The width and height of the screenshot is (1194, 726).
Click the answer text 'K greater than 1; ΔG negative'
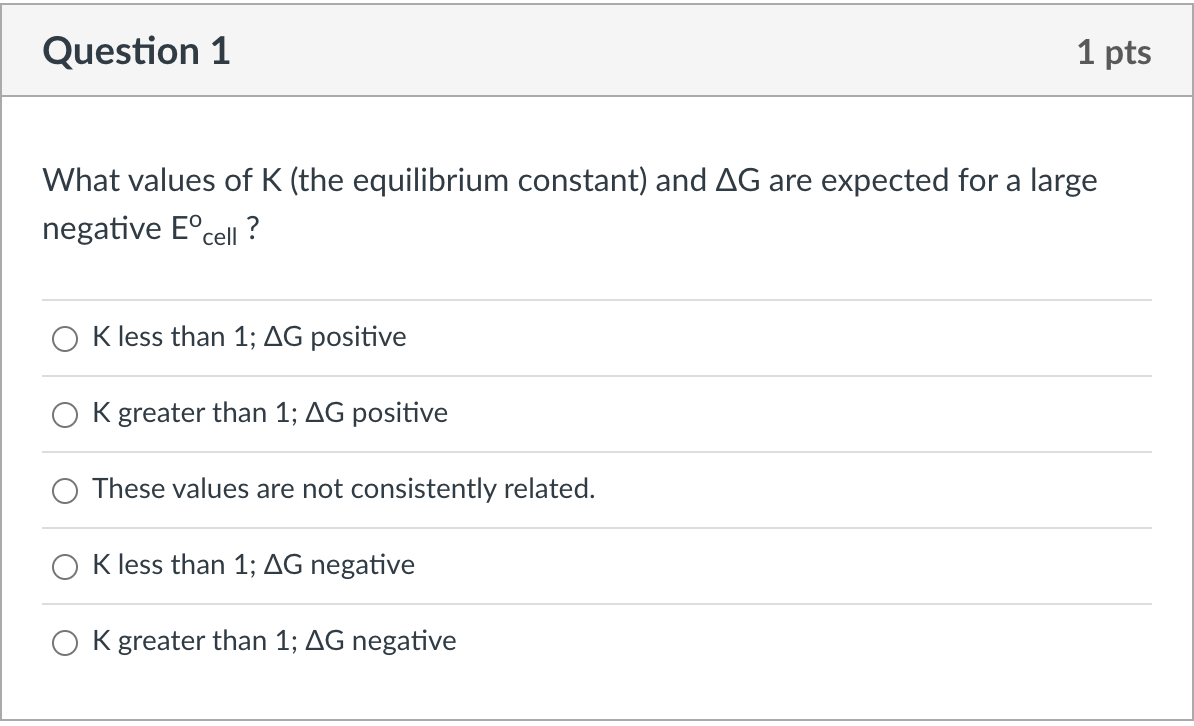(x=274, y=641)
